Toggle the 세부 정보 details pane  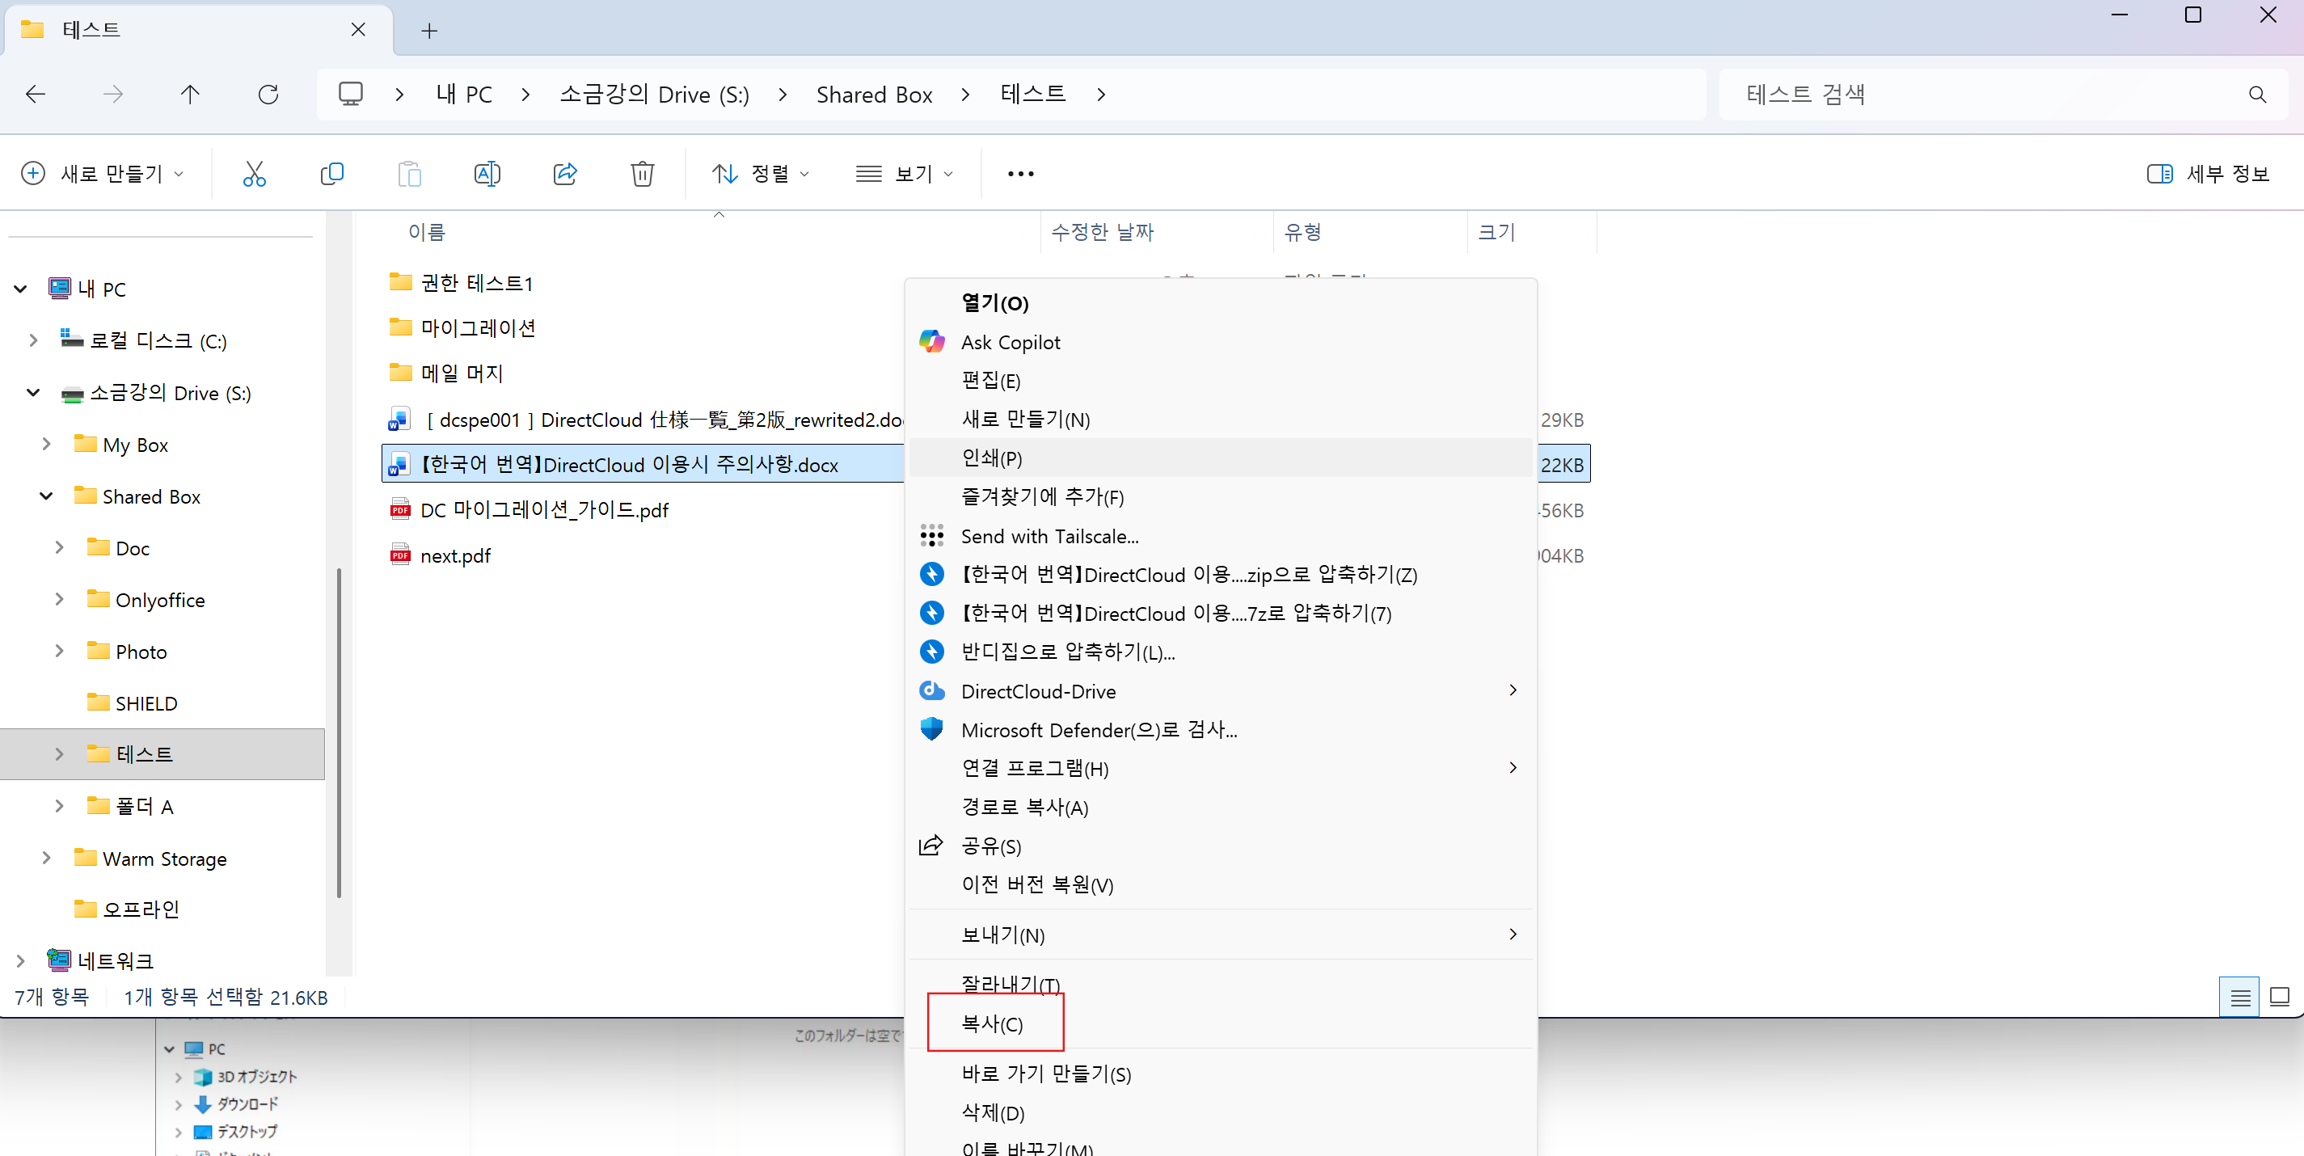pyautogui.click(x=2207, y=174)
